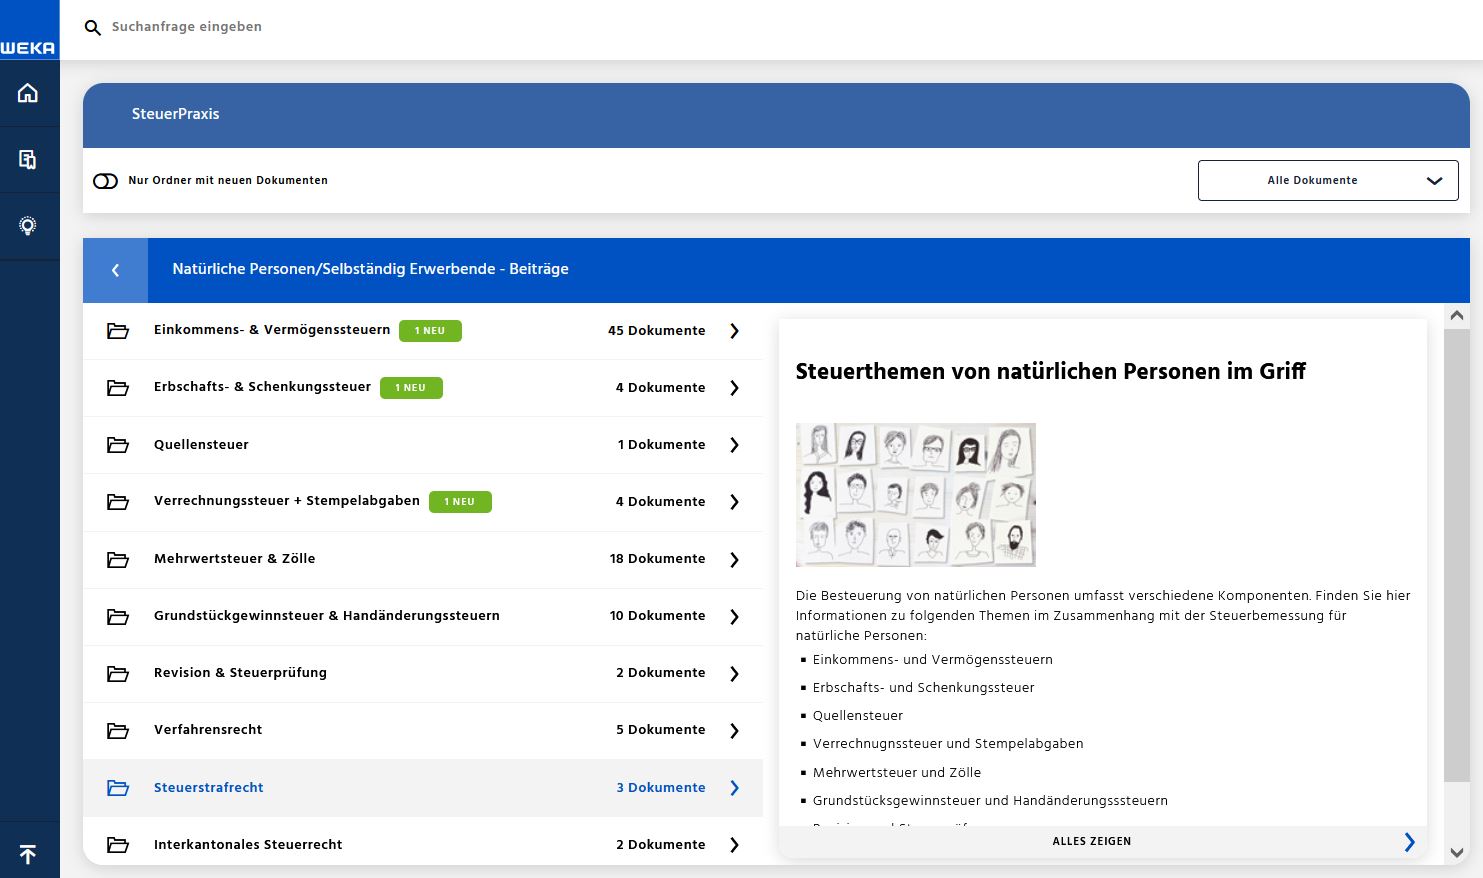Click the scroll-to-top arrow icon

coord(28,853)
